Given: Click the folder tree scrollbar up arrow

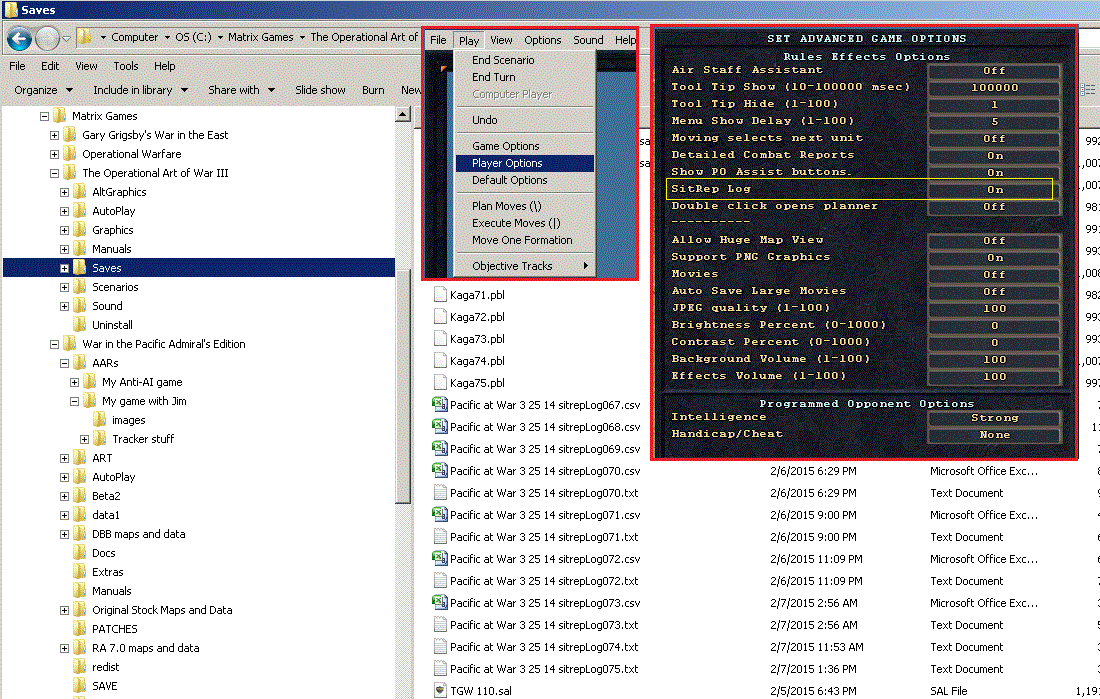Looking at the screenshot, I should (403, 114).
